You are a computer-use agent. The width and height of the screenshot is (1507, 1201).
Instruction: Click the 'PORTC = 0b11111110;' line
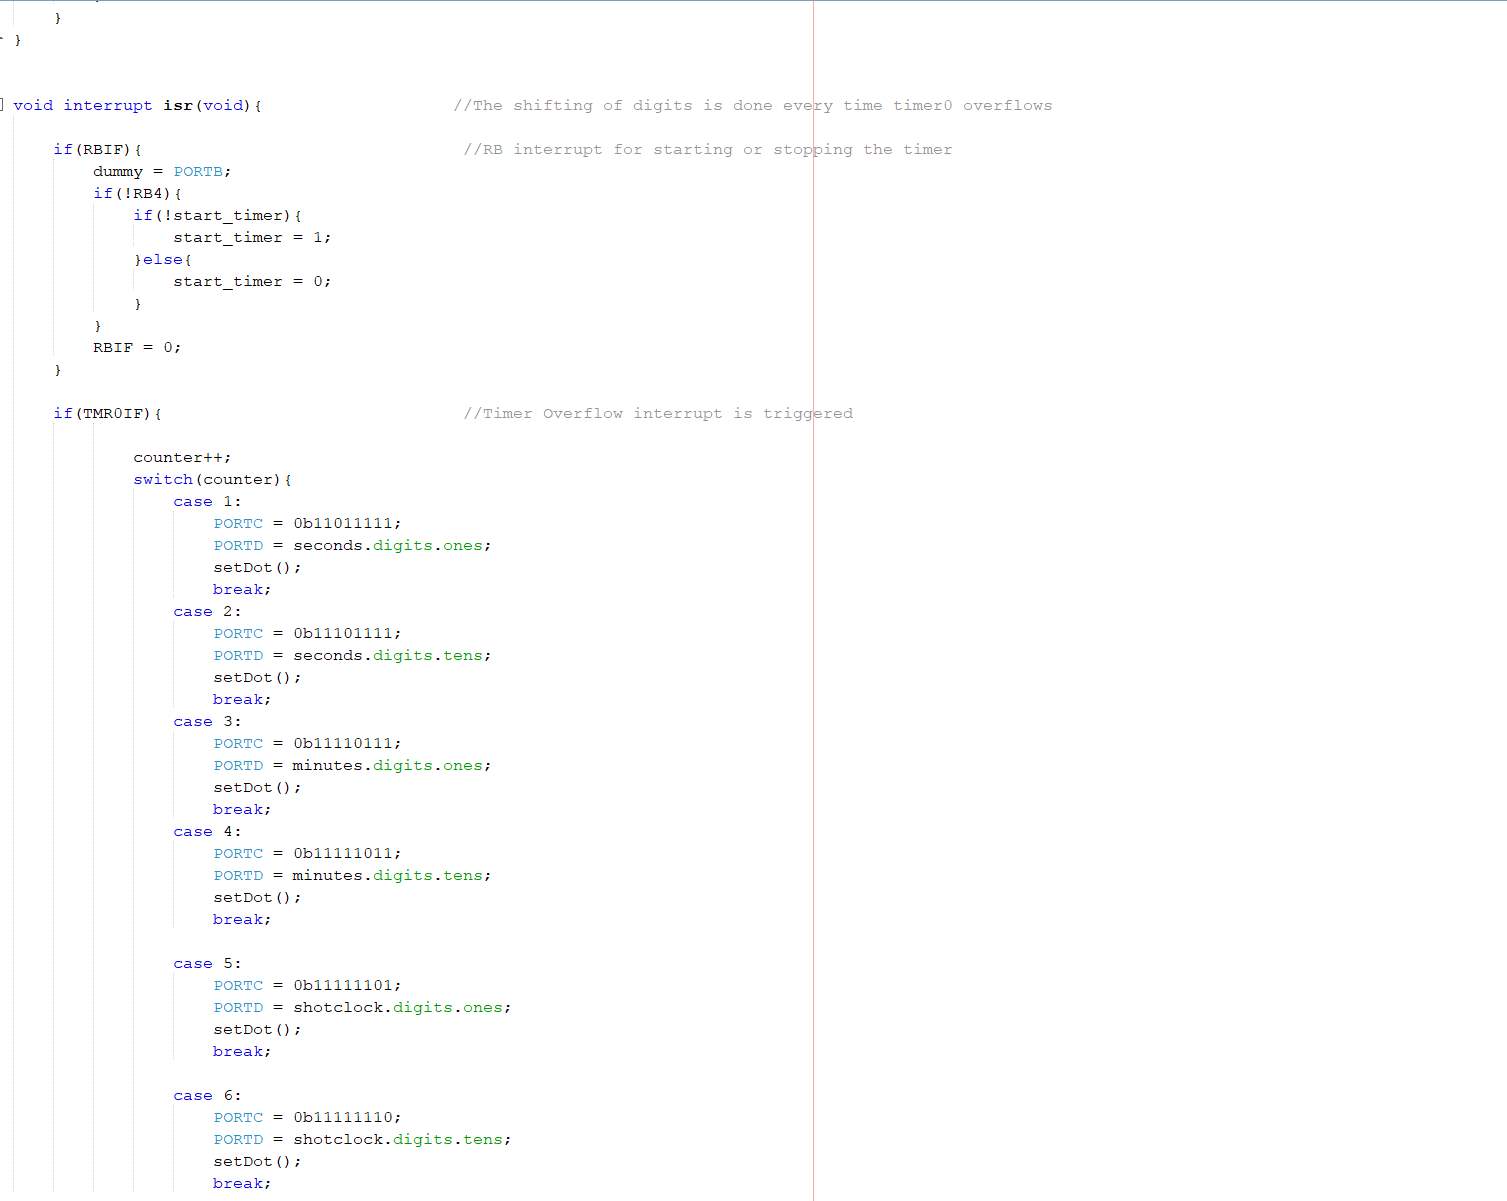tap(307, 1117)
